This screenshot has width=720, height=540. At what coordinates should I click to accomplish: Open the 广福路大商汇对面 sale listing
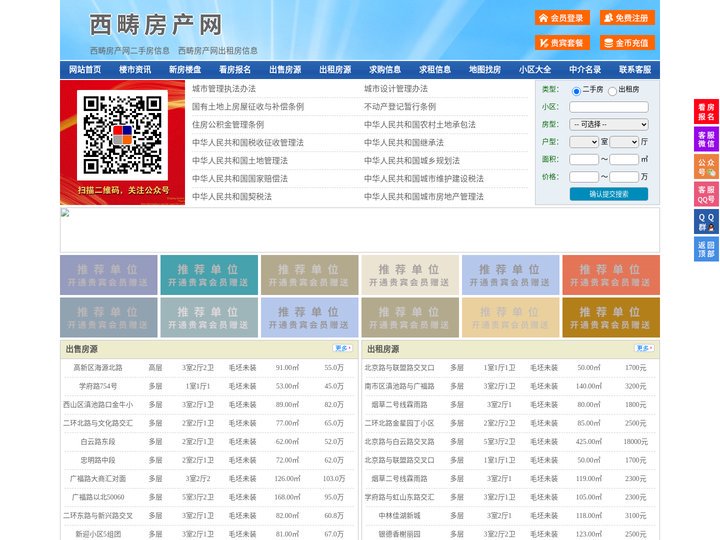(x=98, y=478)
